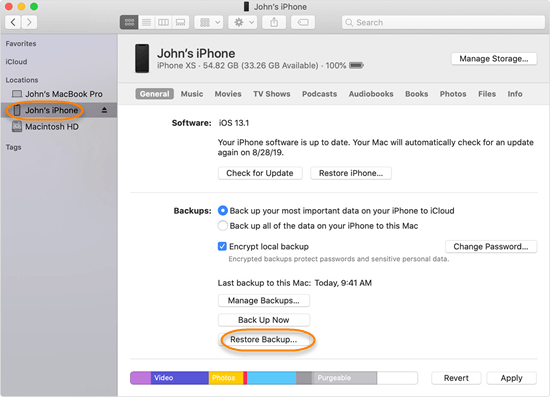Viewport: 550px width, 397px height.
Task: Open the group-by arrangement dropdown
Action: pos(209,22)
